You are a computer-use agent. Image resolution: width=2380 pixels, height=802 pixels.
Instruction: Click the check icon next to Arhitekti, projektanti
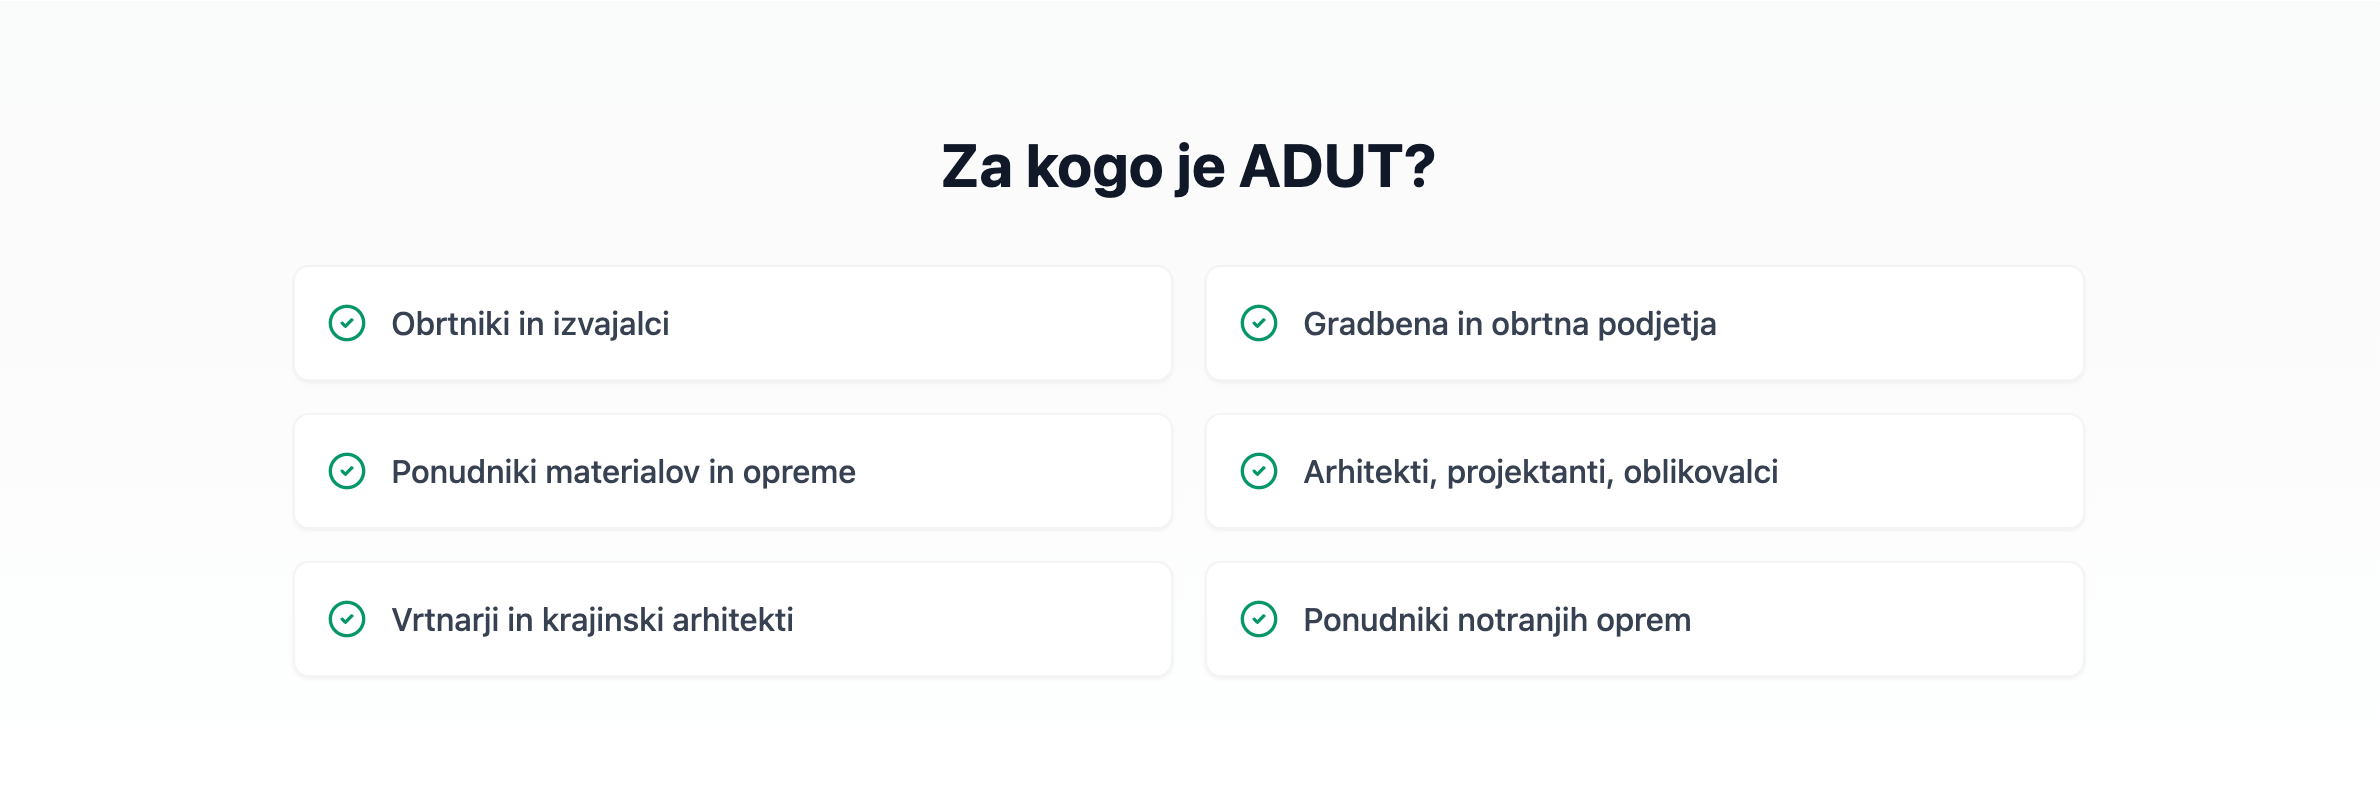[1259, 471]
